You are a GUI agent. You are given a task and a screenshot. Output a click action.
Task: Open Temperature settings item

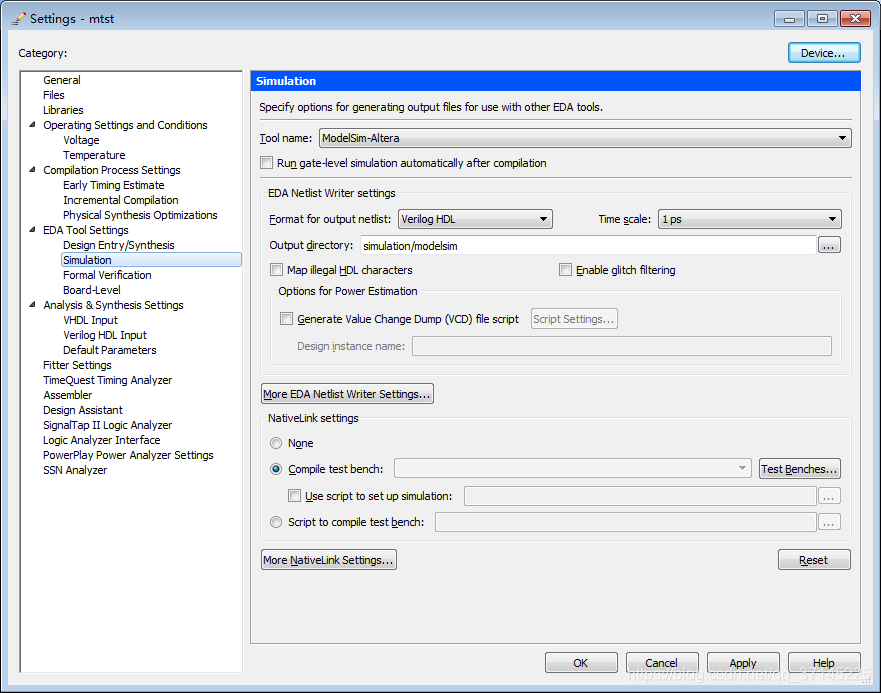click(x=94, y=155)
